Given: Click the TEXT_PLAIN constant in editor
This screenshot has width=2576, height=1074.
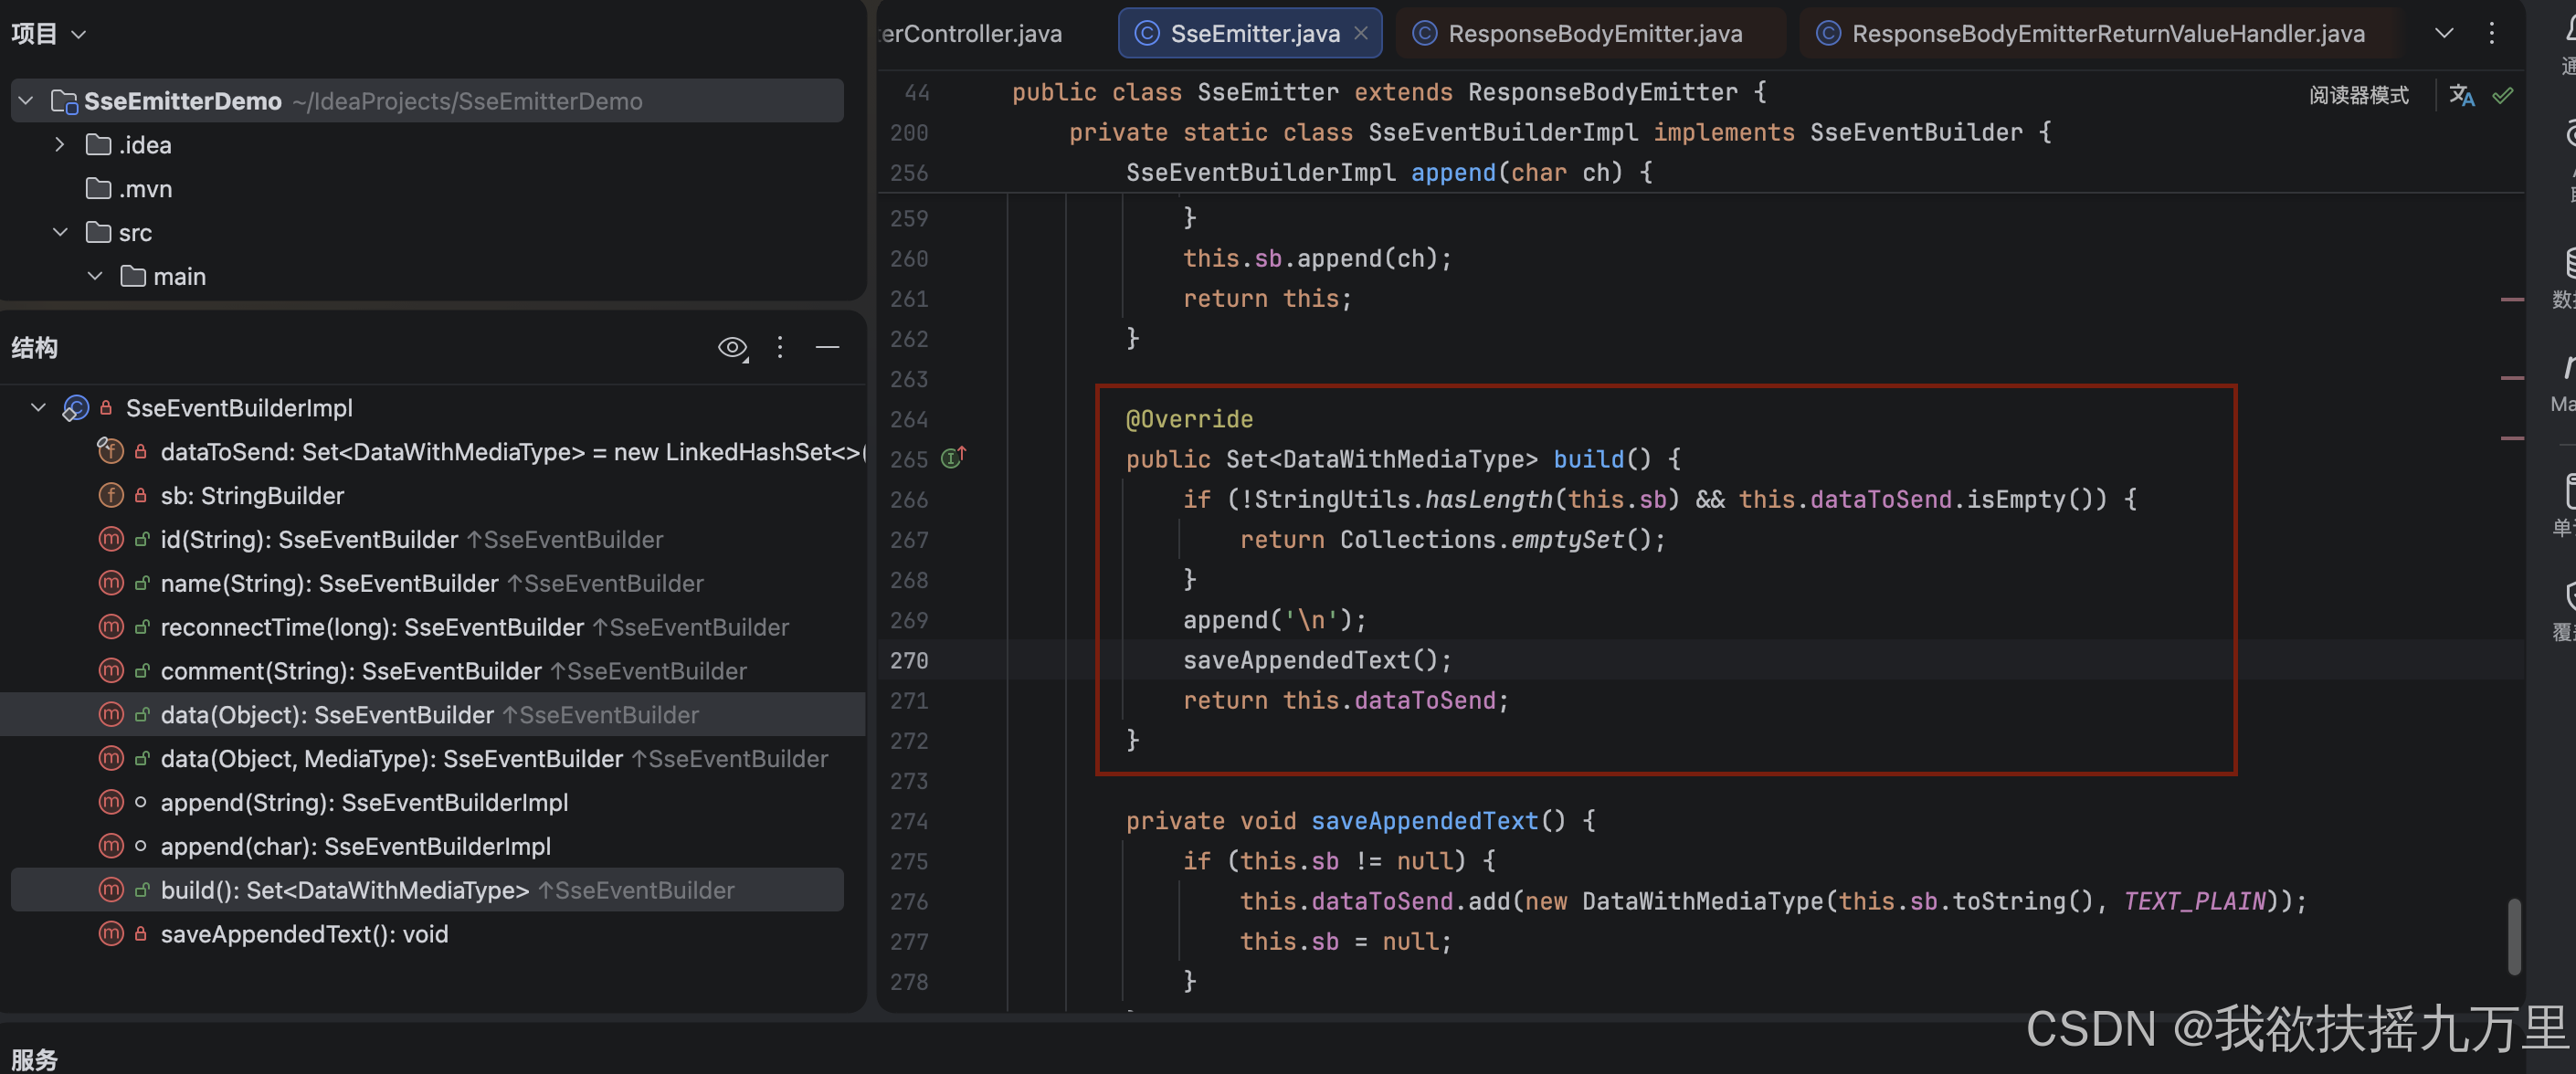Looking at the screenshot, I should [x=2194, y=901].
